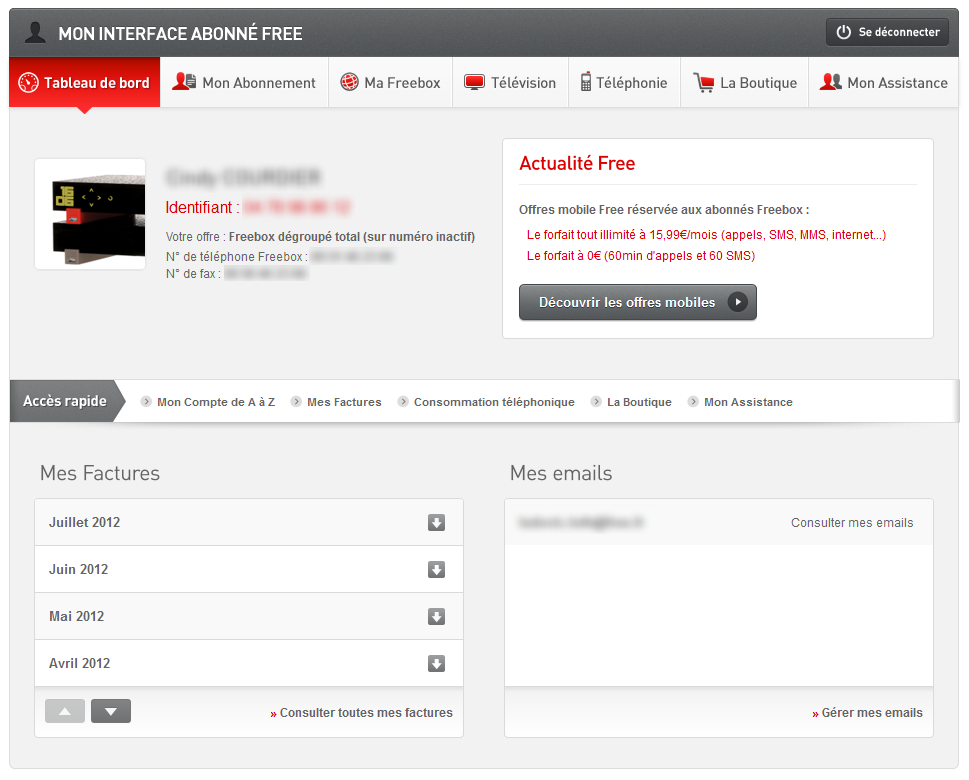Click the dashboard gauge icon
The height and width of the screenshot is (780, 969).
28,82
